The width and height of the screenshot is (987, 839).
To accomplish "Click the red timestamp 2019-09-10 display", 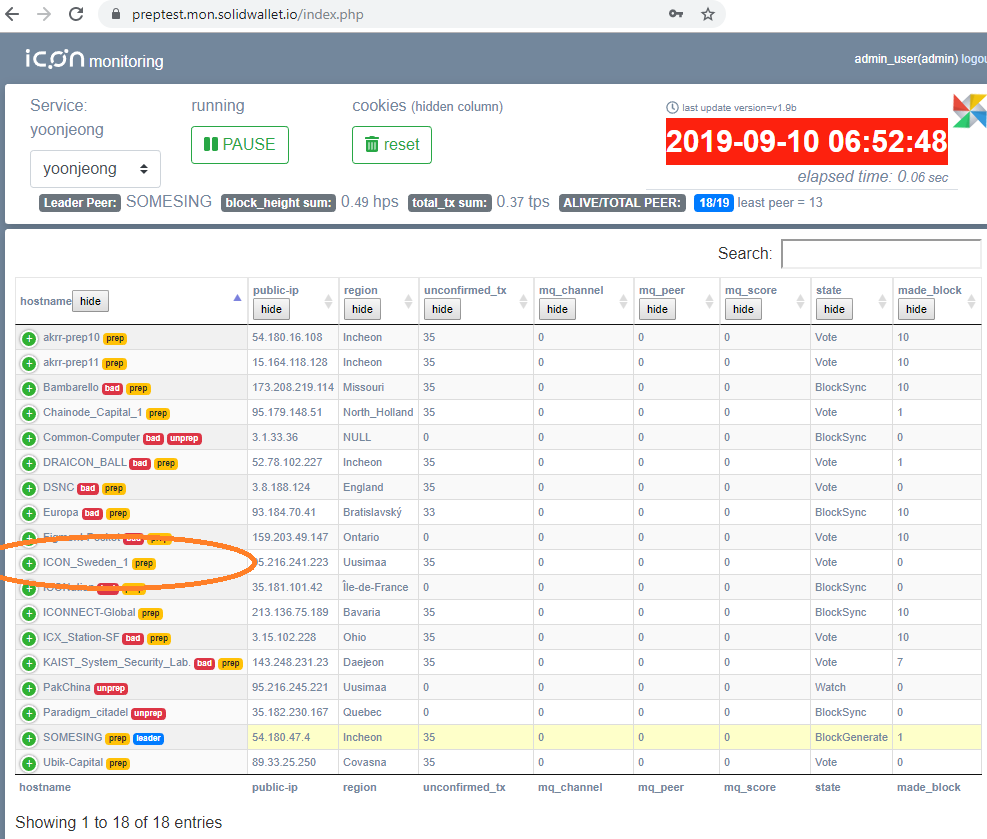I will coord(806,142).
